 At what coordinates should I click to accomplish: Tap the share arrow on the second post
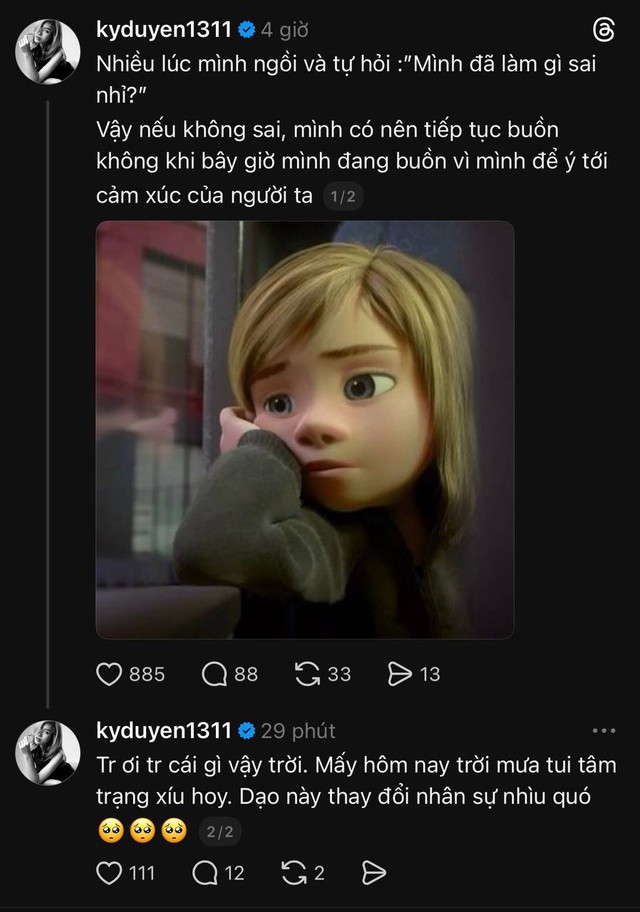373,873
